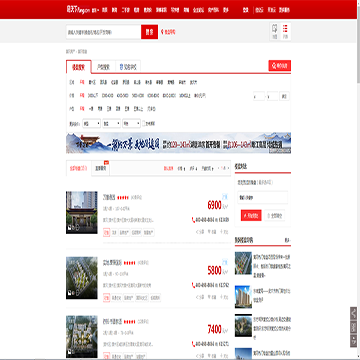
Task: Click the red search button
Action: point(149,32)
